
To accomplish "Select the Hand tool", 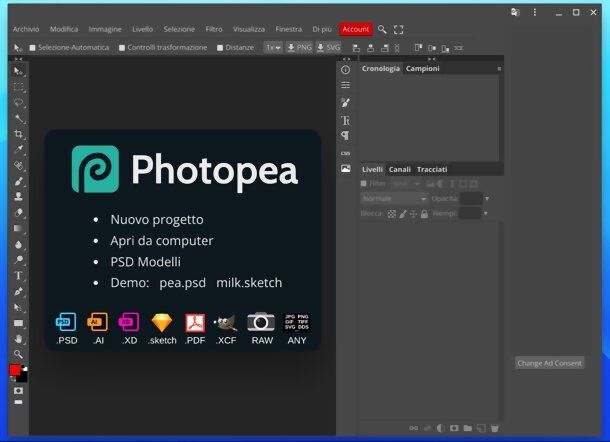I will (18, 339).
